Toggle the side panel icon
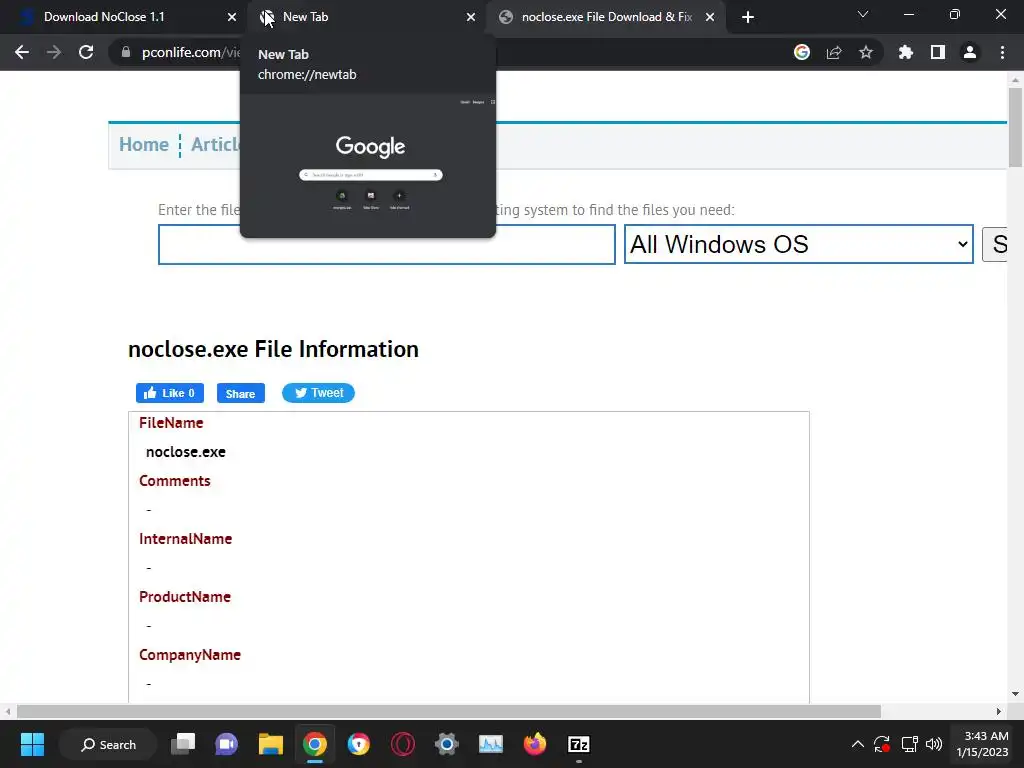1024x768 pixels. pos(938,52)
